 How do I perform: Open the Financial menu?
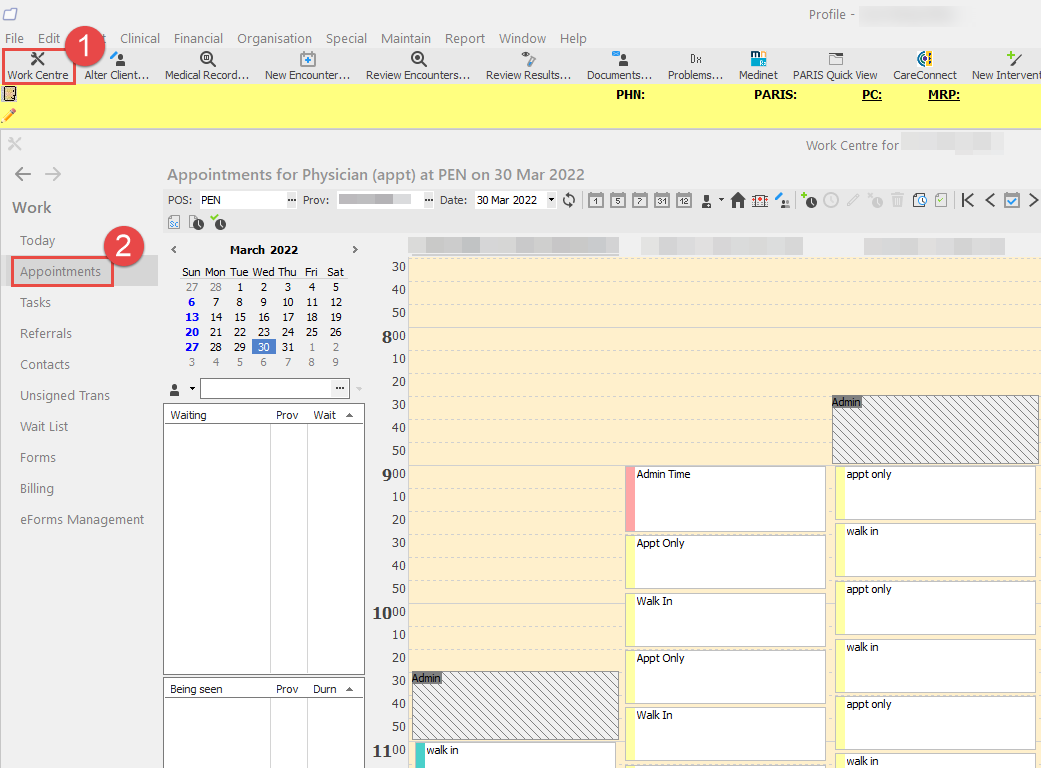[x=198, y=38]
